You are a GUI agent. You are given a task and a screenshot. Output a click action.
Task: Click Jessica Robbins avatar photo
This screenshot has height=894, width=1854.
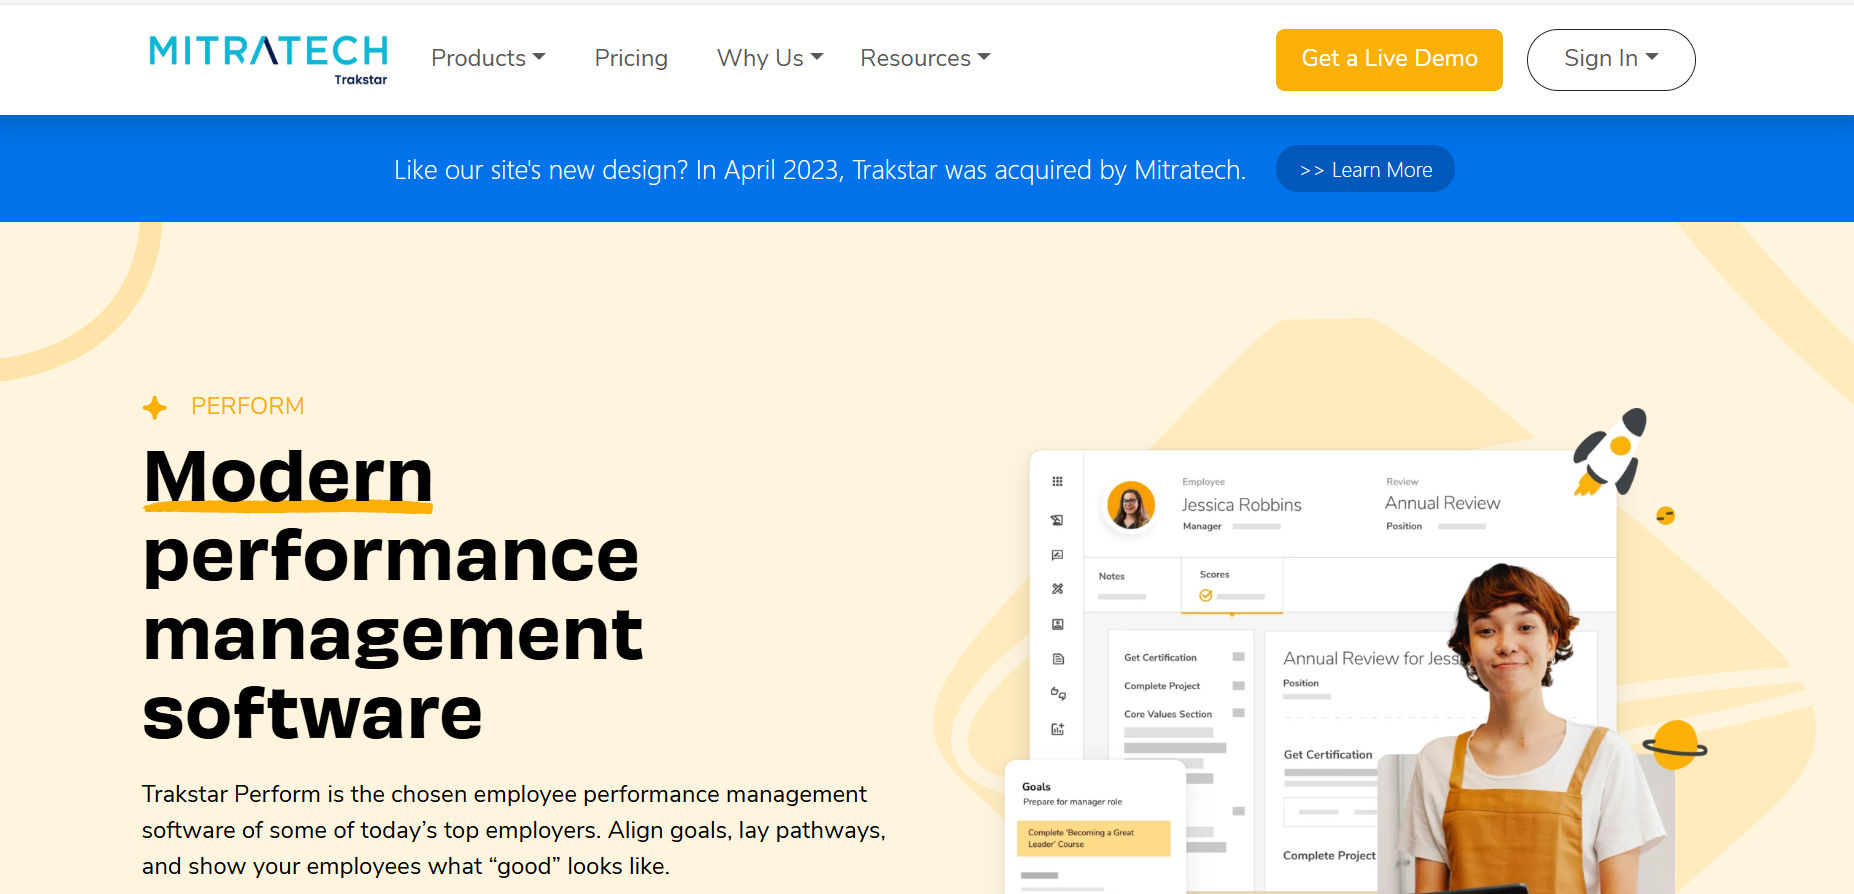[1131, 505]
